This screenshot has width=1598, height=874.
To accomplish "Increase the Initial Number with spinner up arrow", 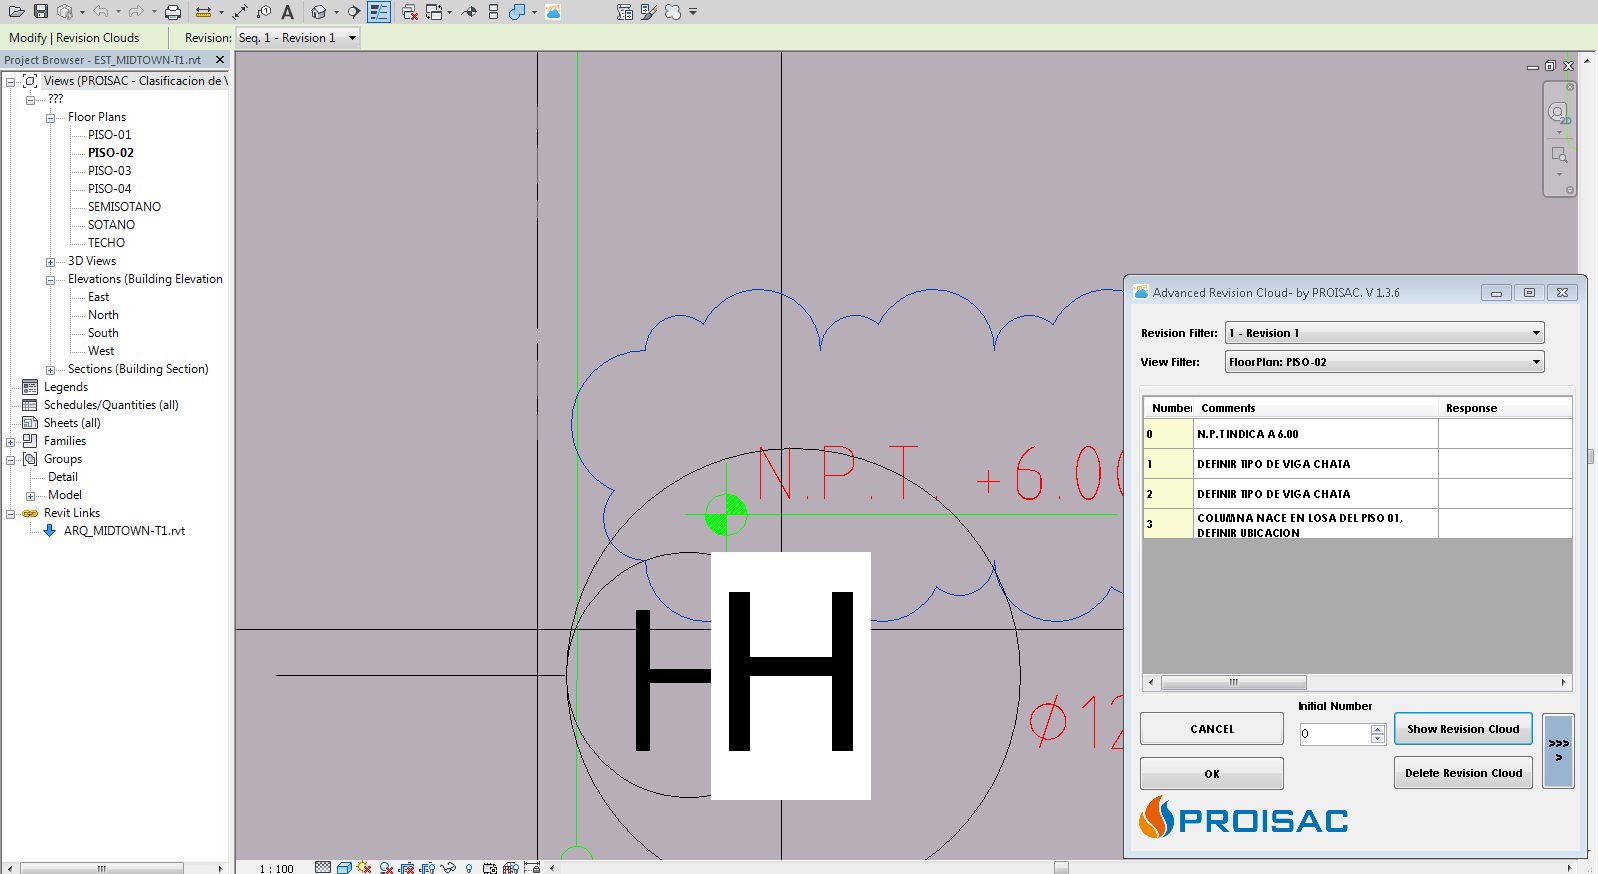I will coord(1377,729).
